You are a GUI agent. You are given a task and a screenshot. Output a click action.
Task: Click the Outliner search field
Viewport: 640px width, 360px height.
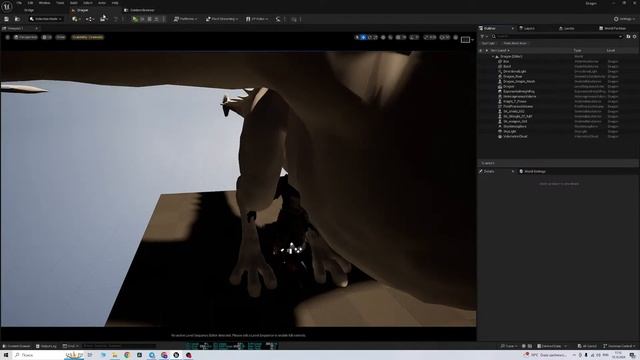(x=557, y=36)
